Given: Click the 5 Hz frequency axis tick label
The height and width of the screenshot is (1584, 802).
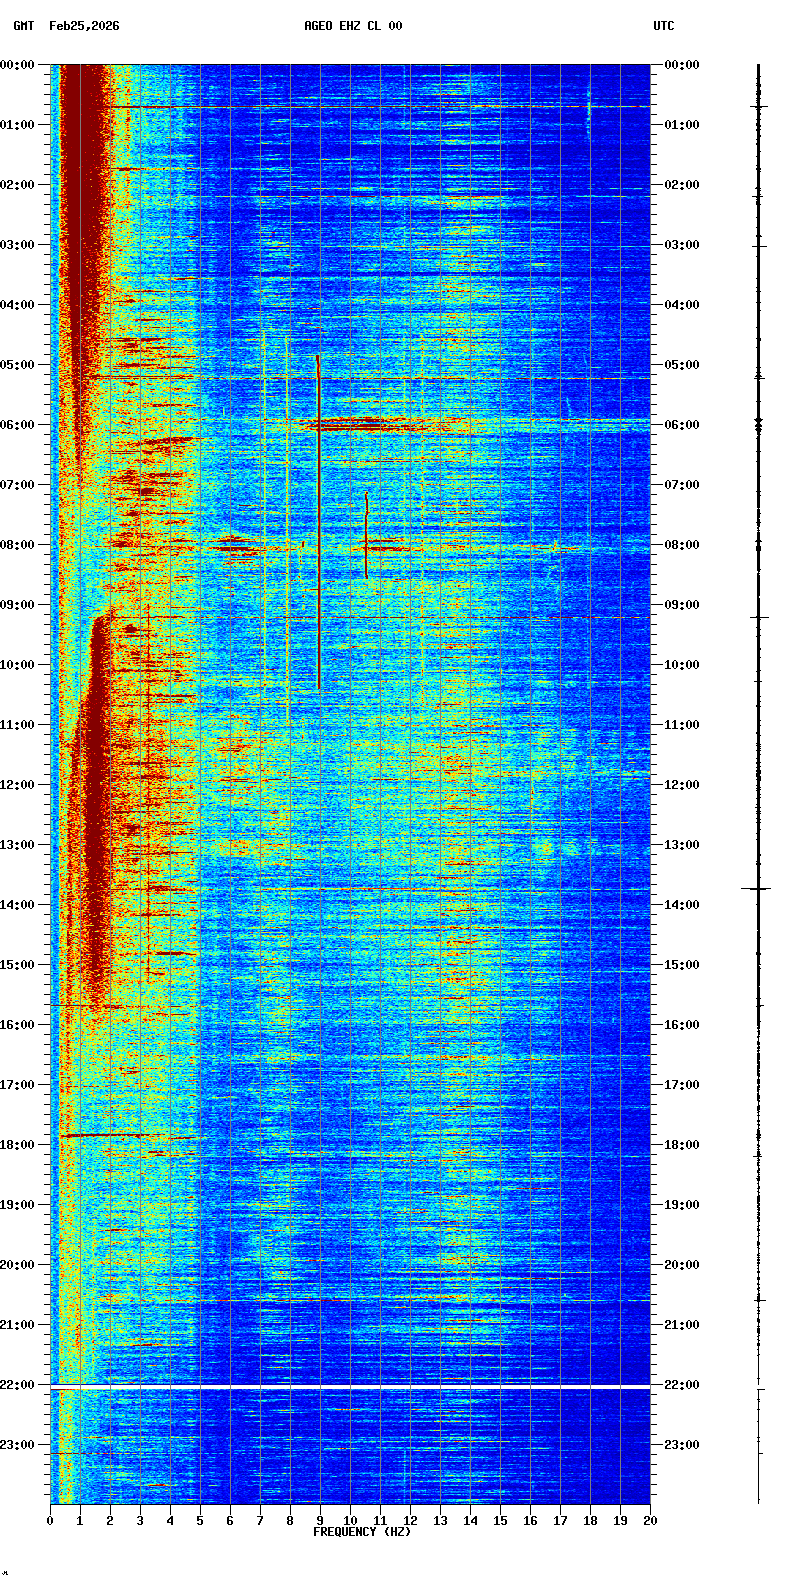Looking at the screenshot, I should click(200, 1521).
